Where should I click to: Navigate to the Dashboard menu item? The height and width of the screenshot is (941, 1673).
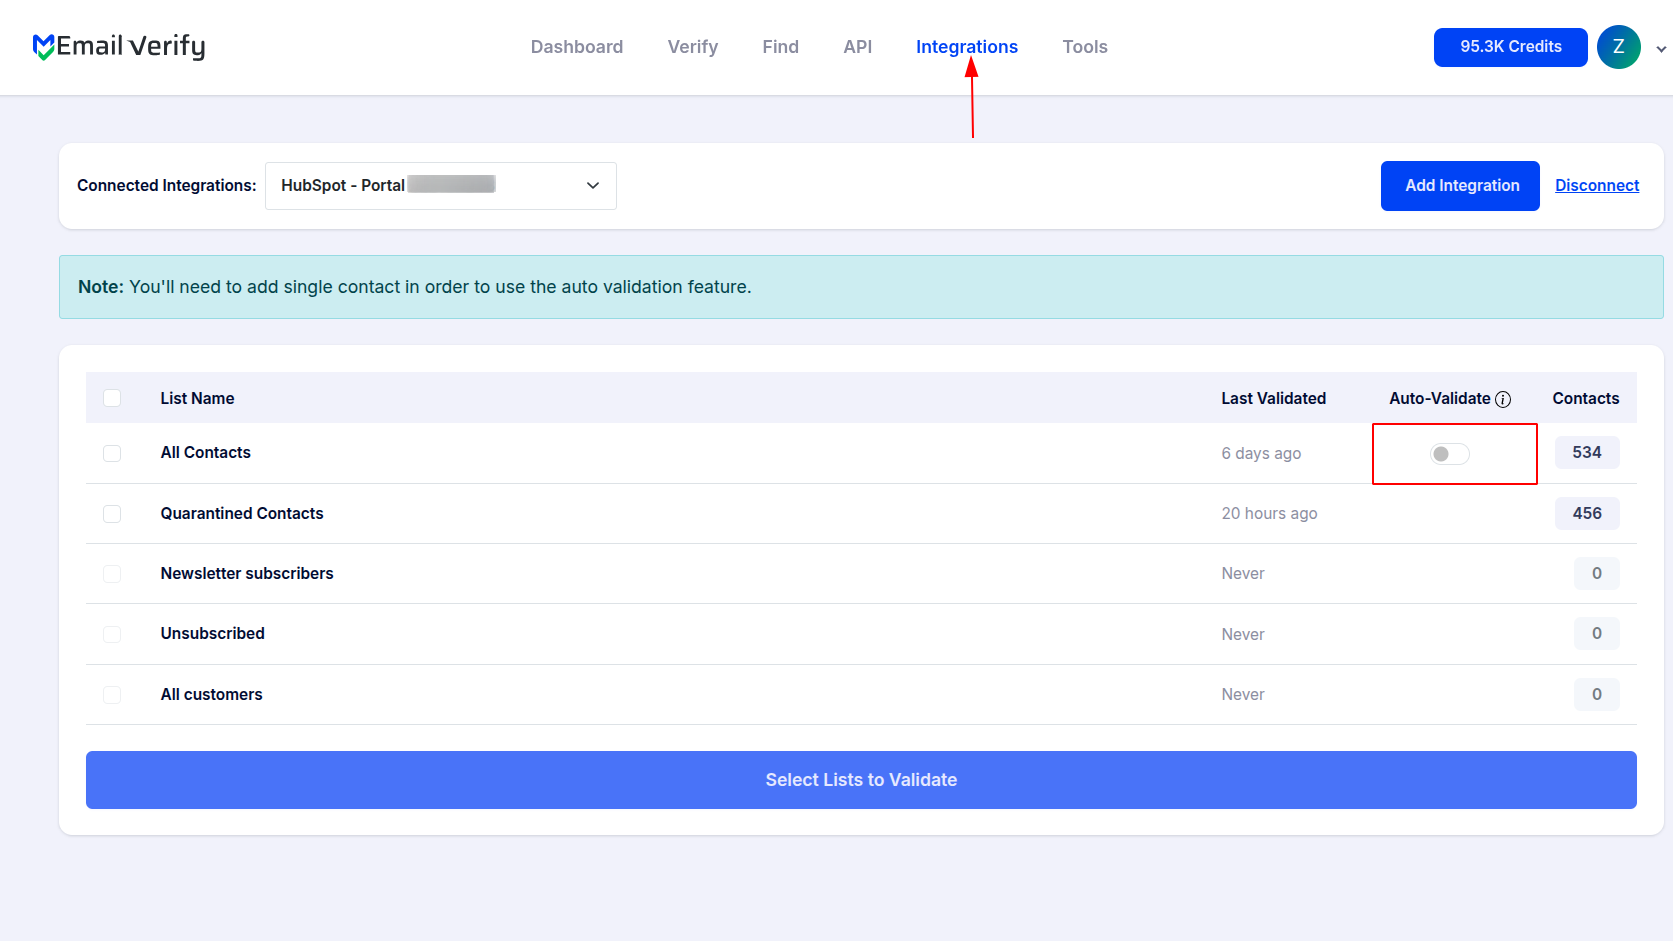577,46
